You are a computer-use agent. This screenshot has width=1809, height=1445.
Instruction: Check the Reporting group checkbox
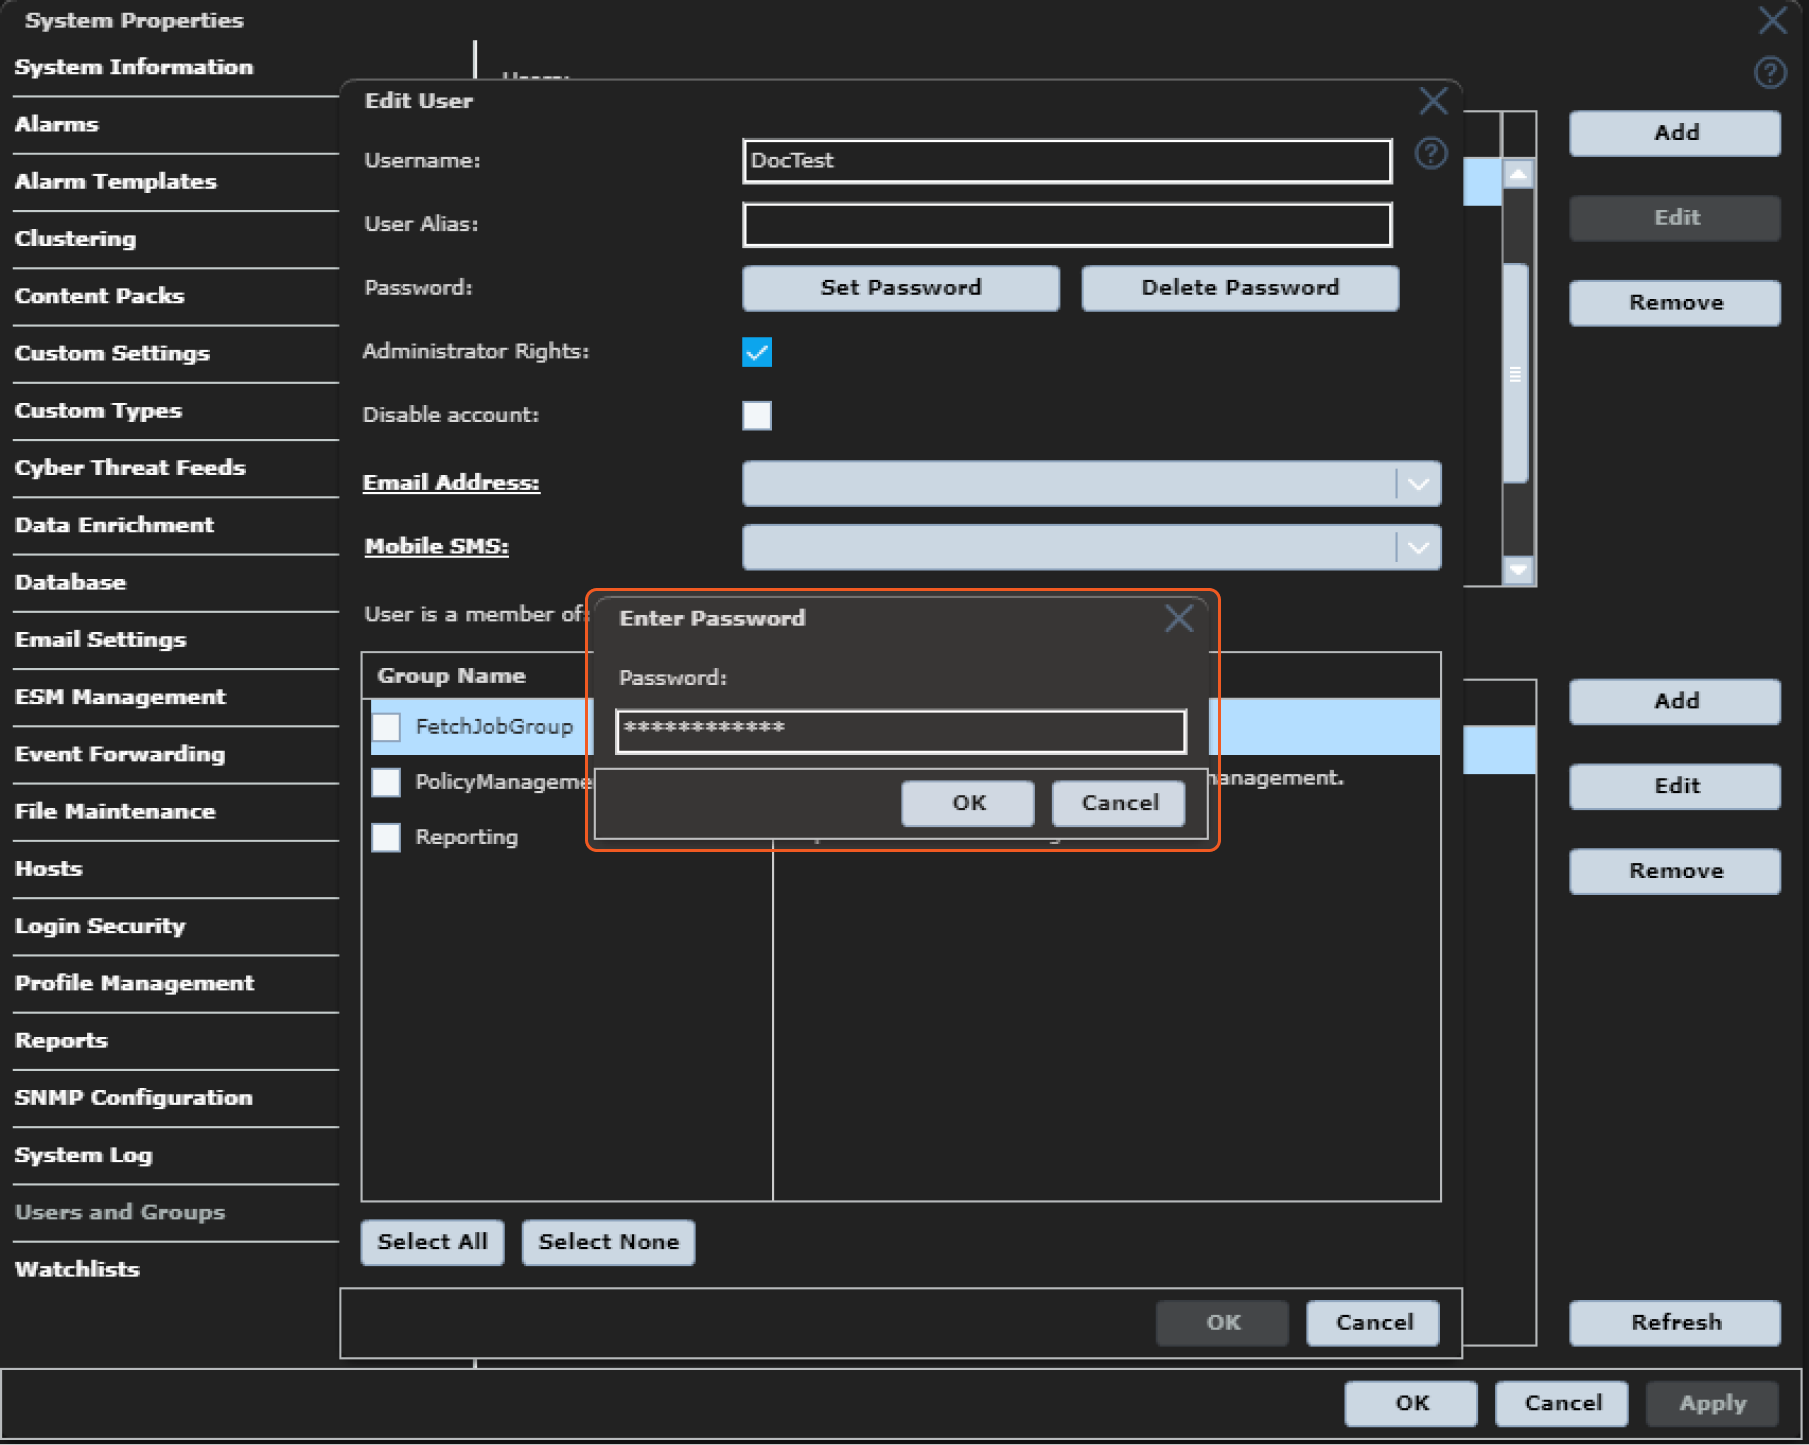click(x=386, y=837)
